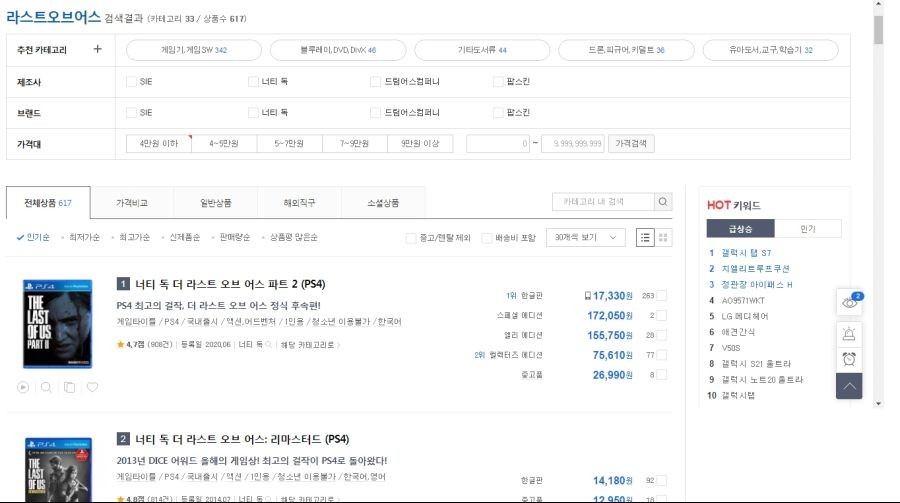
Task: Expand recommended categories with the plus icon
Action: click(x=98, y=49)
